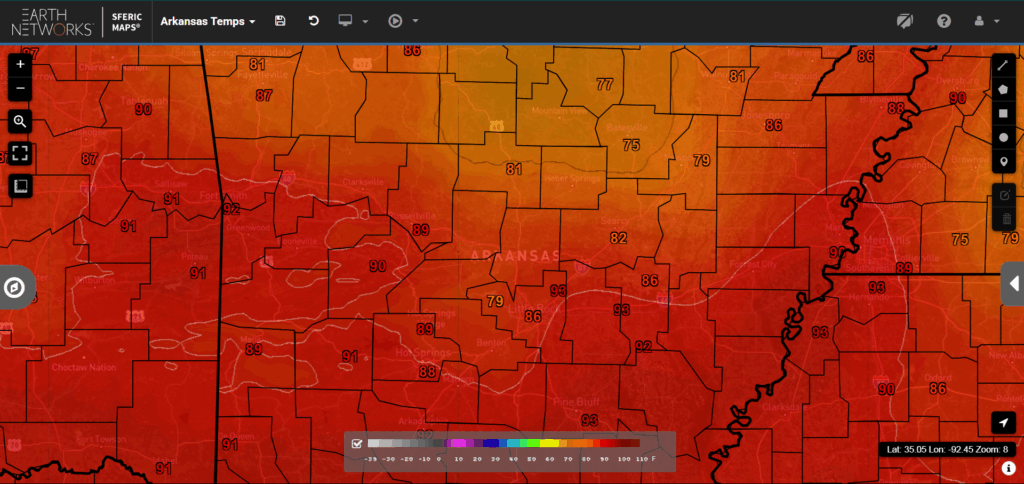1024x484 pixels.
Task: Open the help question mark menu
Action: point(944,21)
